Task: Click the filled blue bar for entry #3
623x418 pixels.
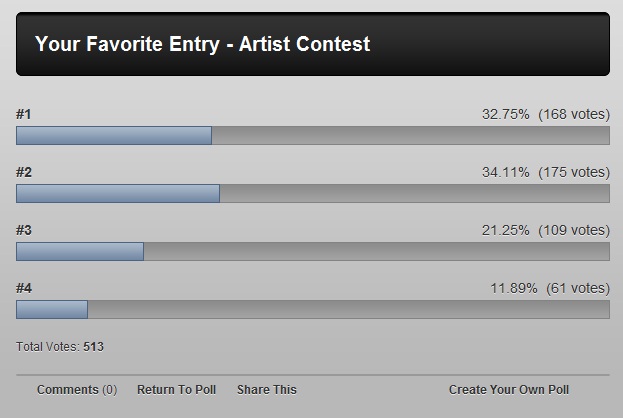Action: pyautogui.click(x=80, y=251)
